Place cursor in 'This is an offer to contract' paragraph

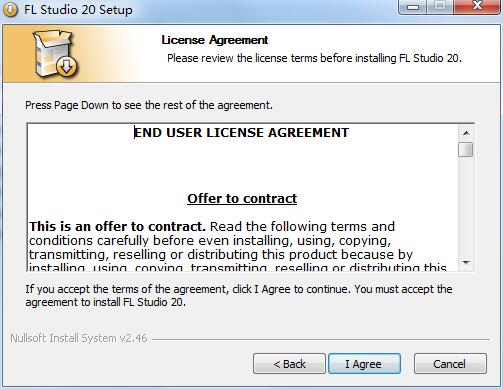237,246
